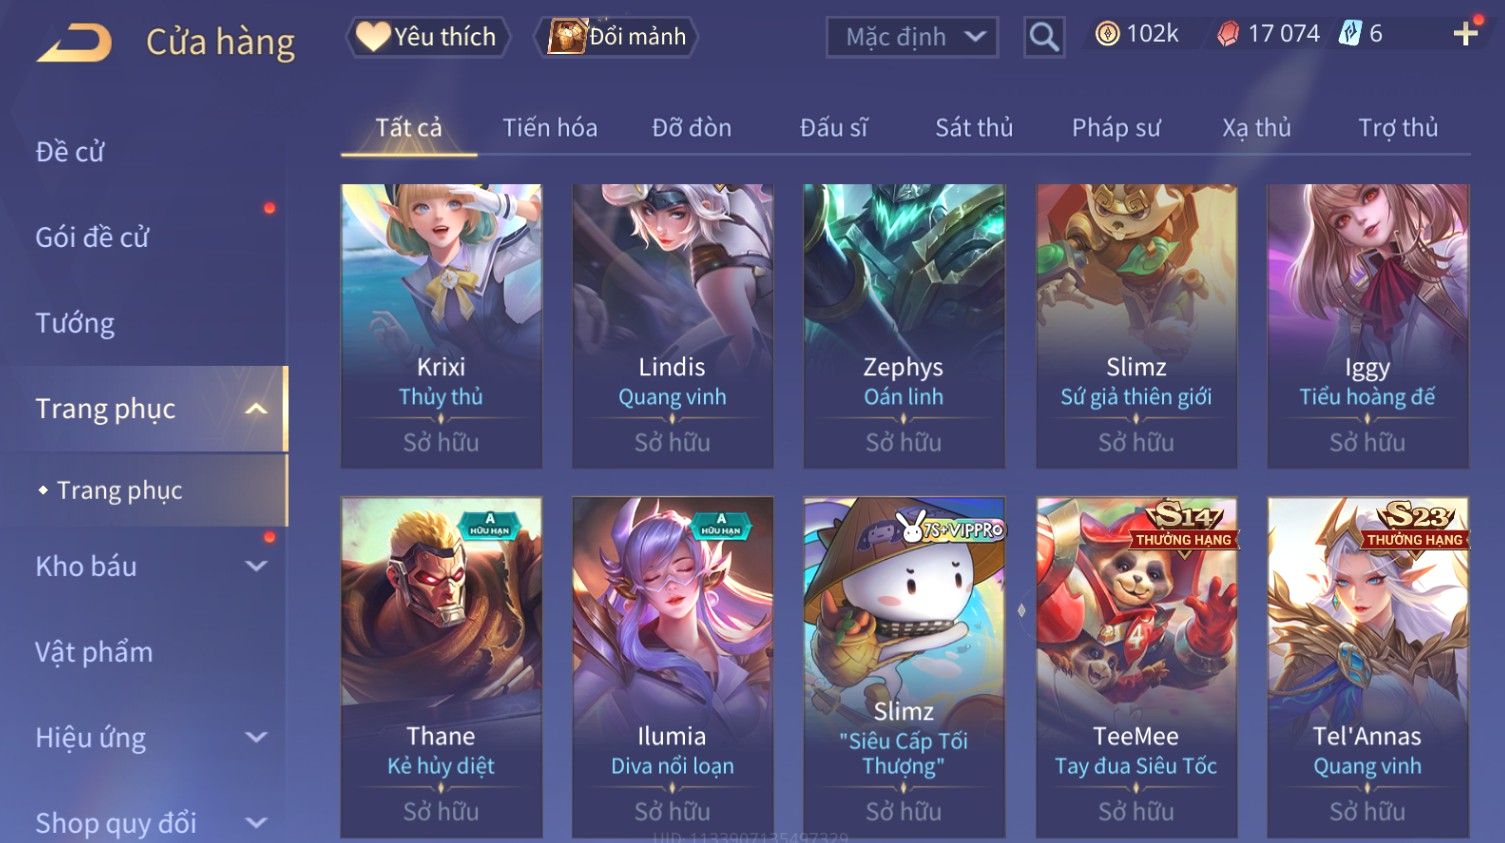Click the red gem currency icon
Viewport: 1505px width, 843px height.
[1227, 34]
